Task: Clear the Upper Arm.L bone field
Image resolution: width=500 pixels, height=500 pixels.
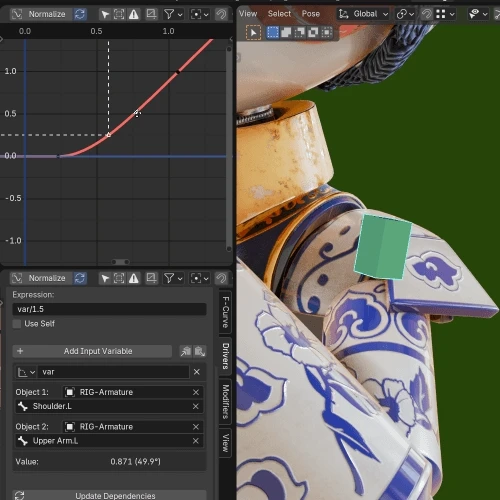Action: (196, 441)
